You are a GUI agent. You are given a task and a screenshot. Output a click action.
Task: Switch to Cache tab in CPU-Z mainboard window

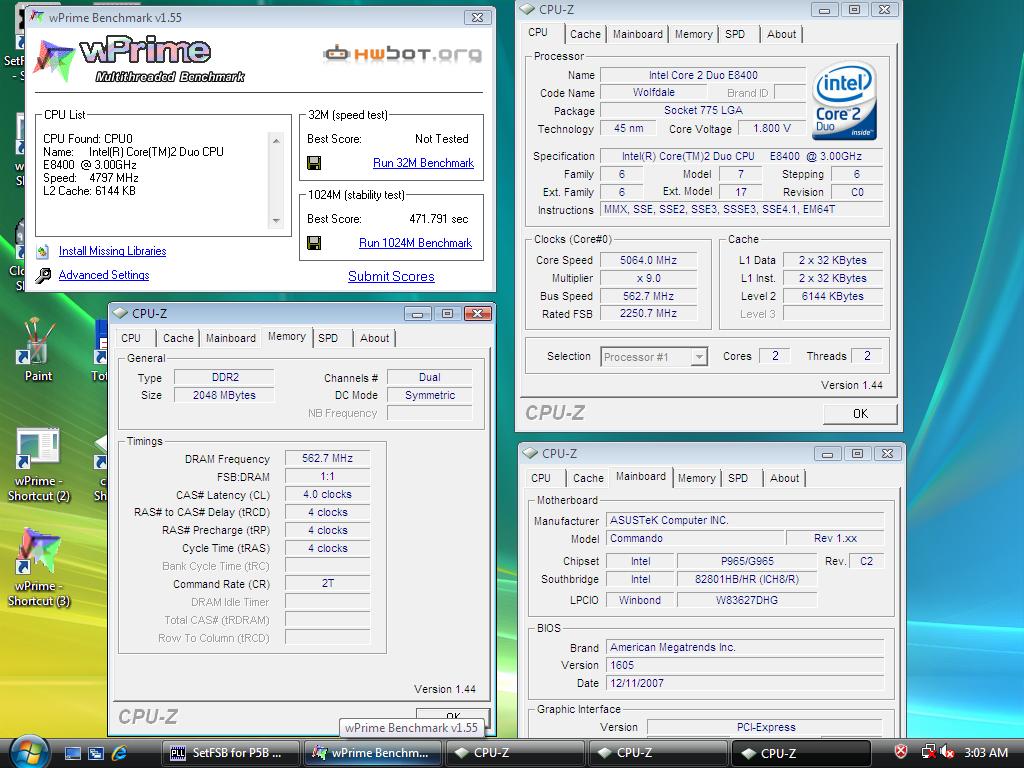(588, 477)
